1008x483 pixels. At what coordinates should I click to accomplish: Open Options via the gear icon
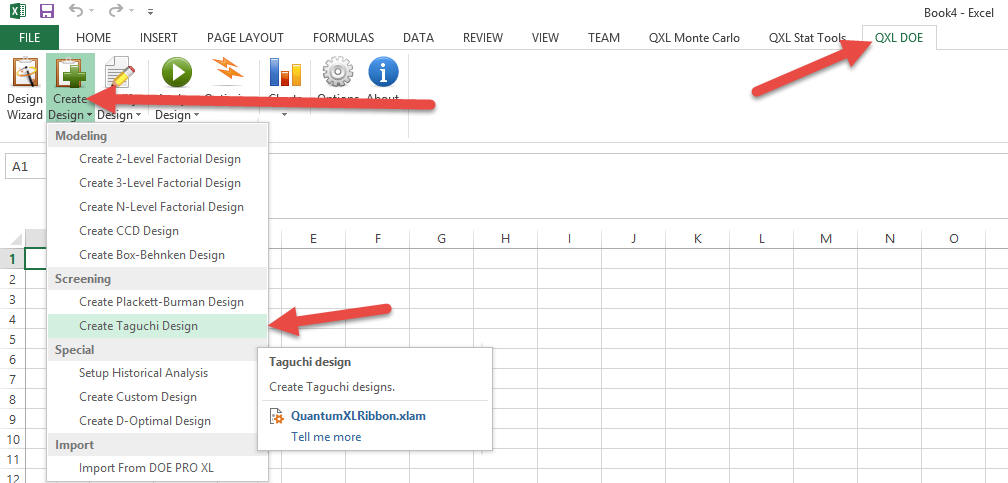click(x=338, y=73)
